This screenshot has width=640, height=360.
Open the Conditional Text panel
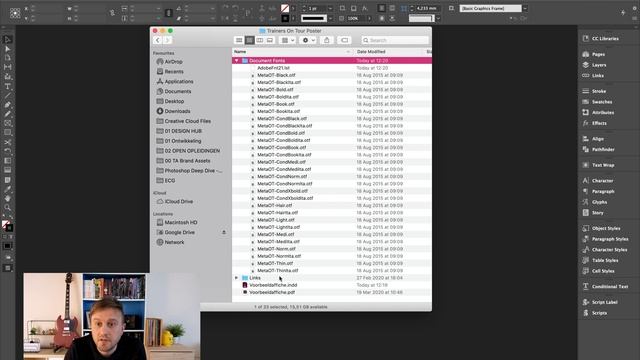pyautogui.click(x=605, y=287)
